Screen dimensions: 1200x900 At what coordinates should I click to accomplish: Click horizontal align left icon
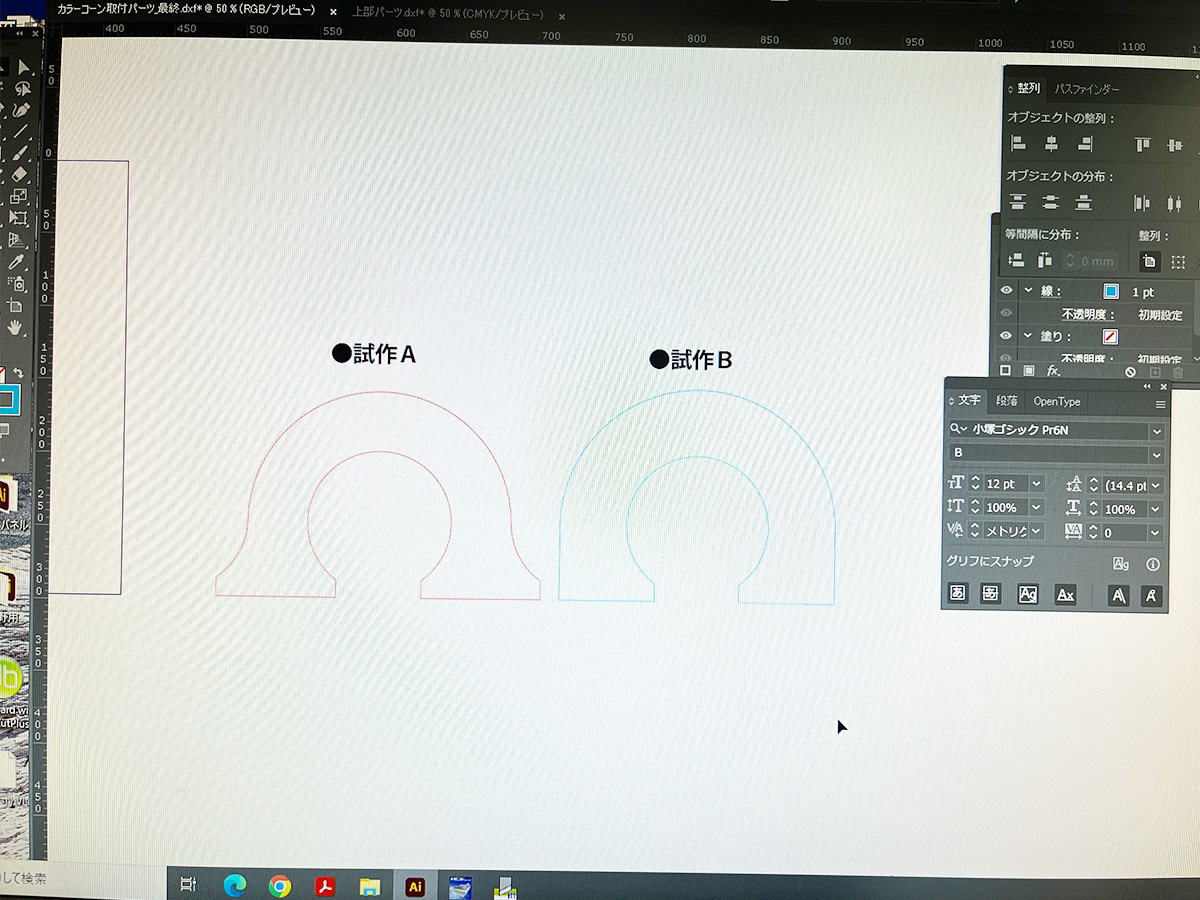point(1019,145)
